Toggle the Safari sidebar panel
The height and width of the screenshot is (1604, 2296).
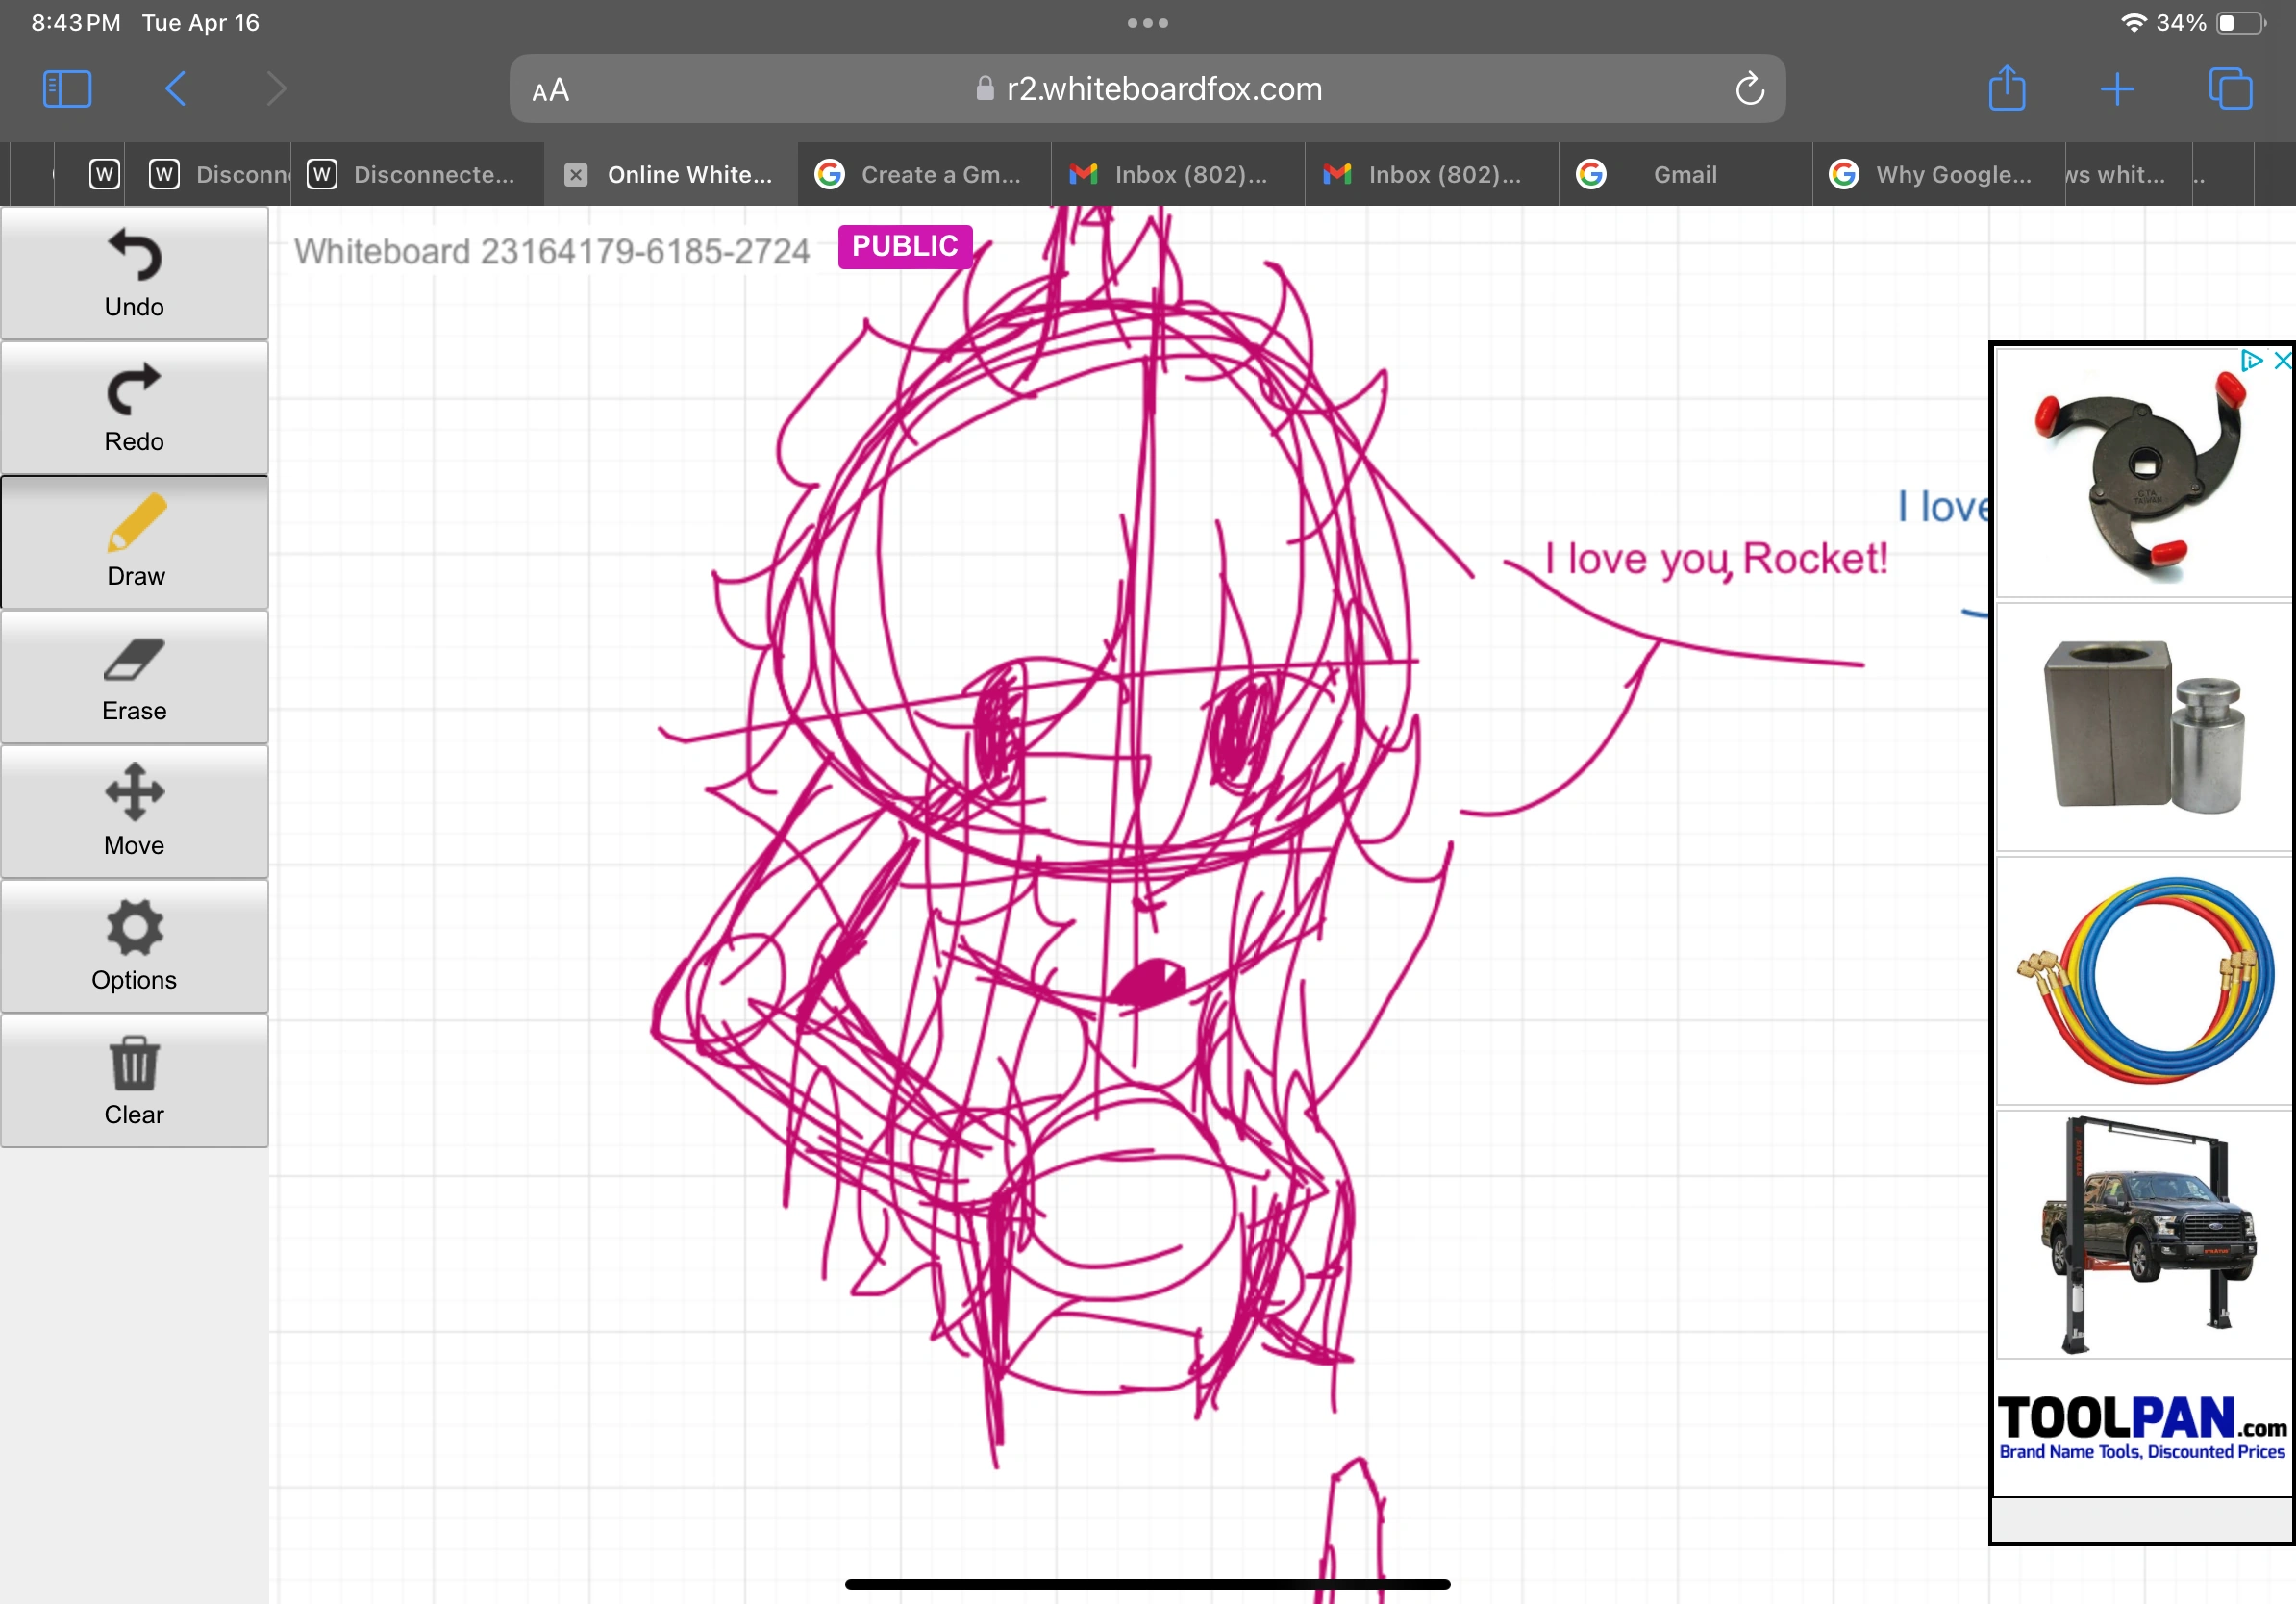click(66, 89)
